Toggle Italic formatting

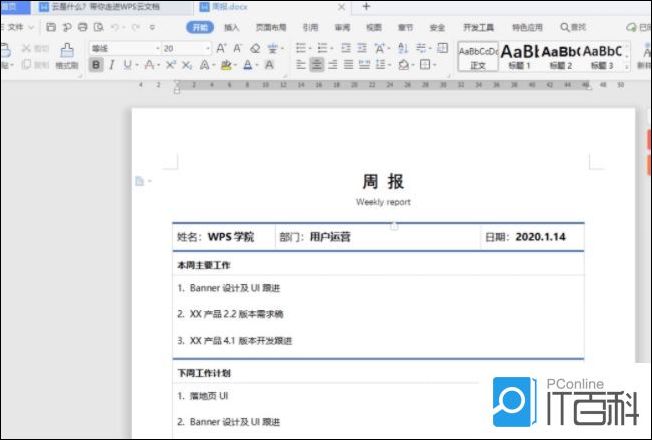112,65
